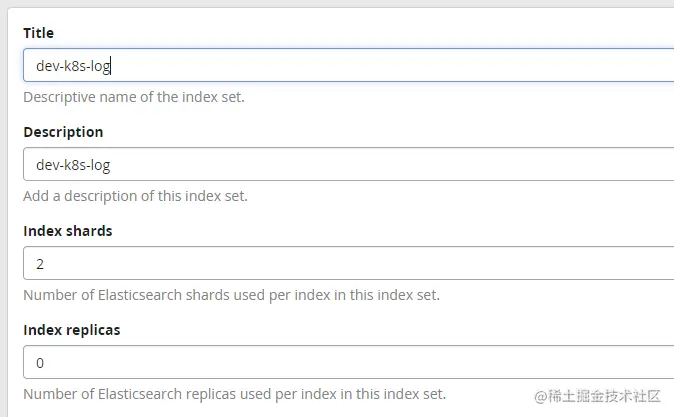Click the value 0 in Index replicas
Viewport: 674px width, 417px height.
[40, 363]
